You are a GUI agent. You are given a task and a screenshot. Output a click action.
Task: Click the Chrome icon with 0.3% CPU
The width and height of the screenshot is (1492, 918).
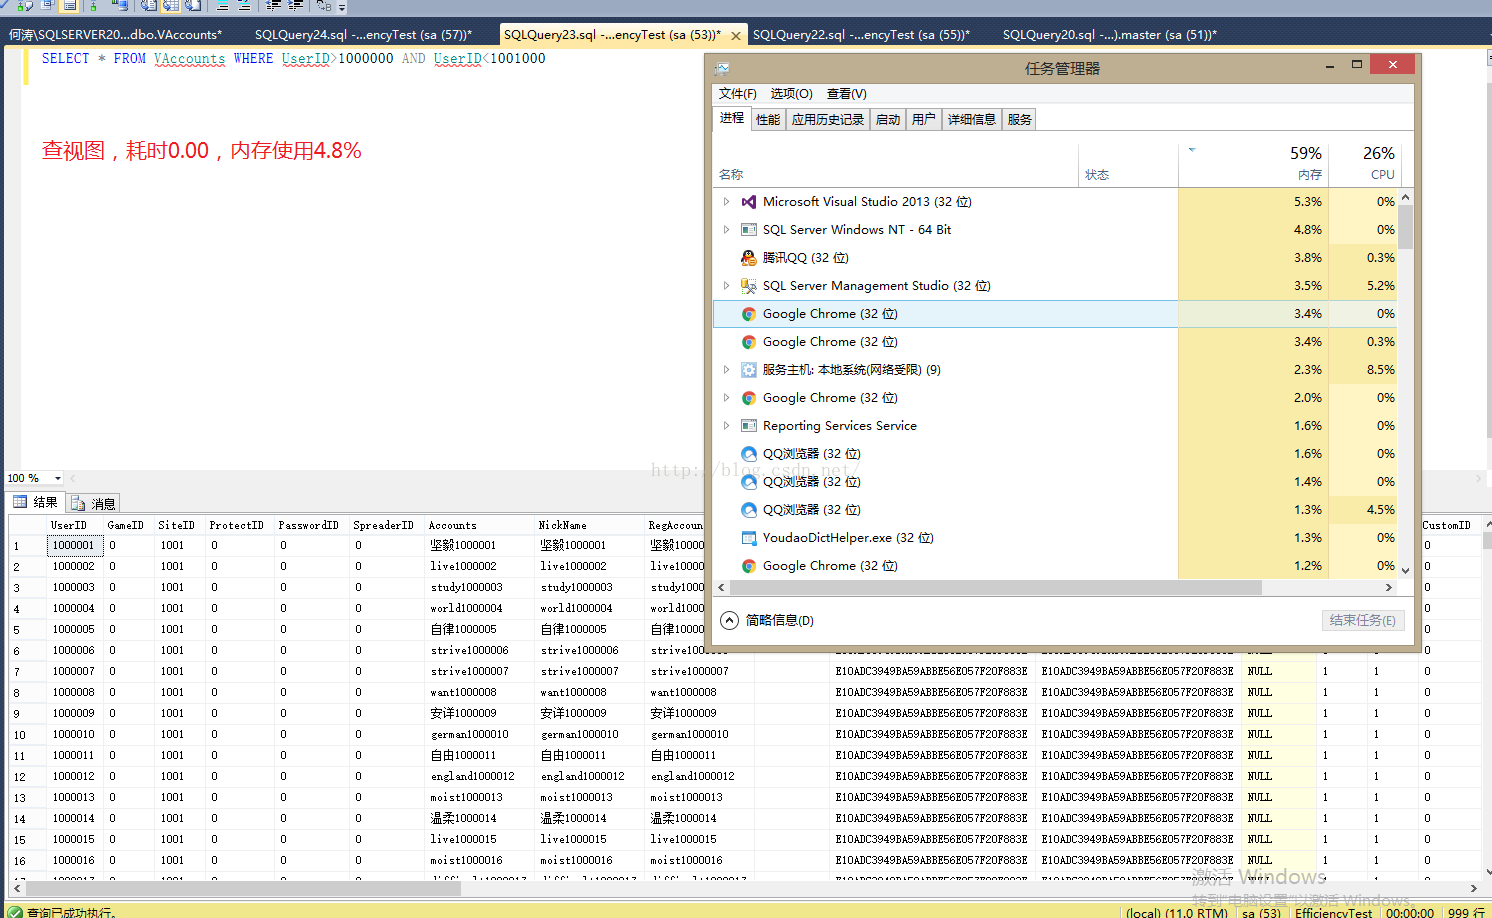pyautogui.click(x=748, y=342)
